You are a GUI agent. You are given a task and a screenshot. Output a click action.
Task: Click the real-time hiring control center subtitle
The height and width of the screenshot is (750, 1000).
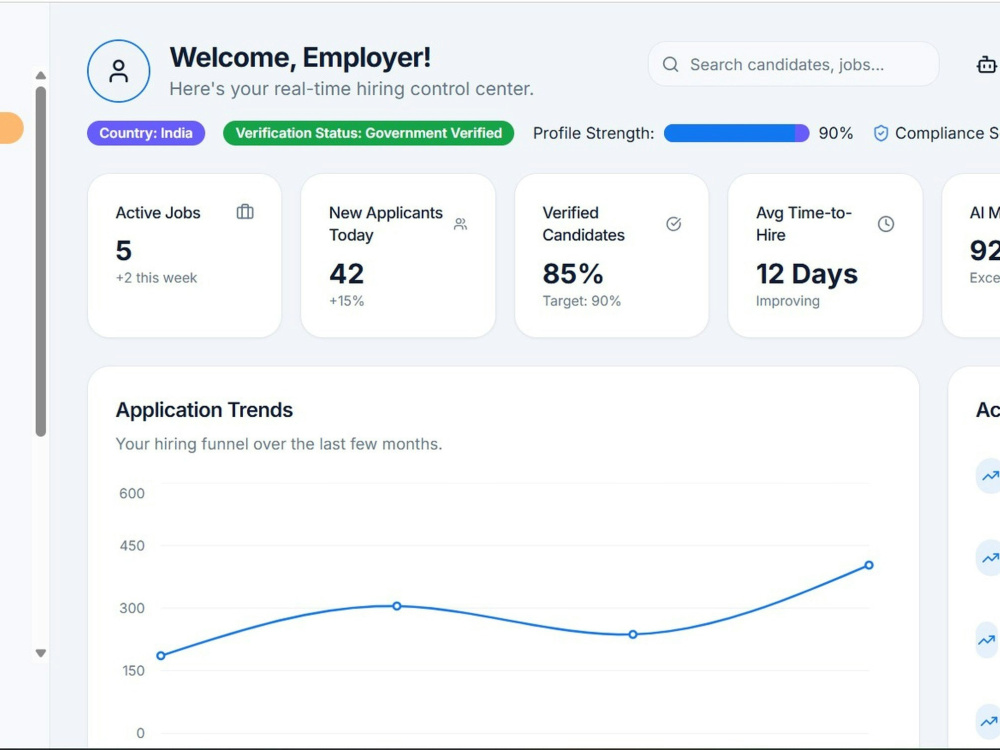[x=351, y=89]
